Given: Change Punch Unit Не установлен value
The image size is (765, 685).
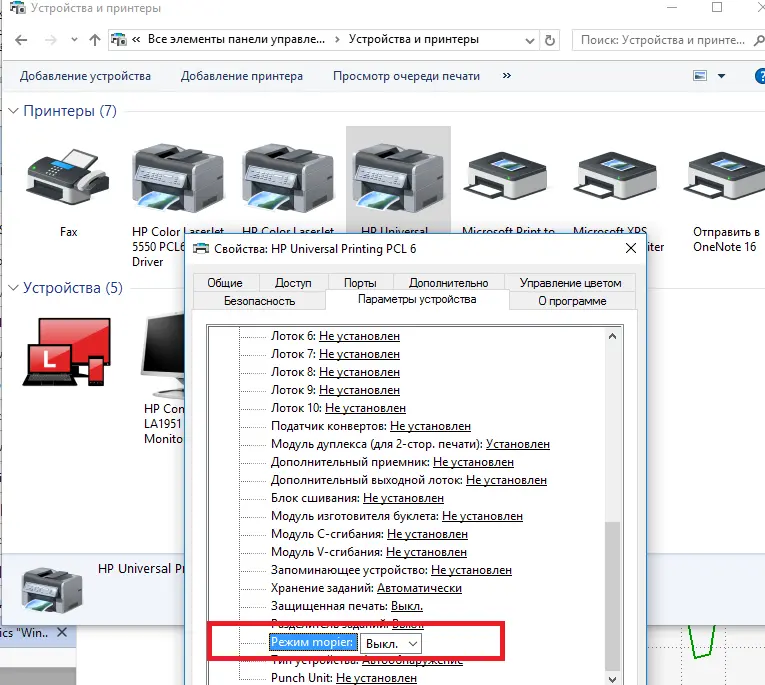Looking at the screenshot, I should (x=376, y=679).
